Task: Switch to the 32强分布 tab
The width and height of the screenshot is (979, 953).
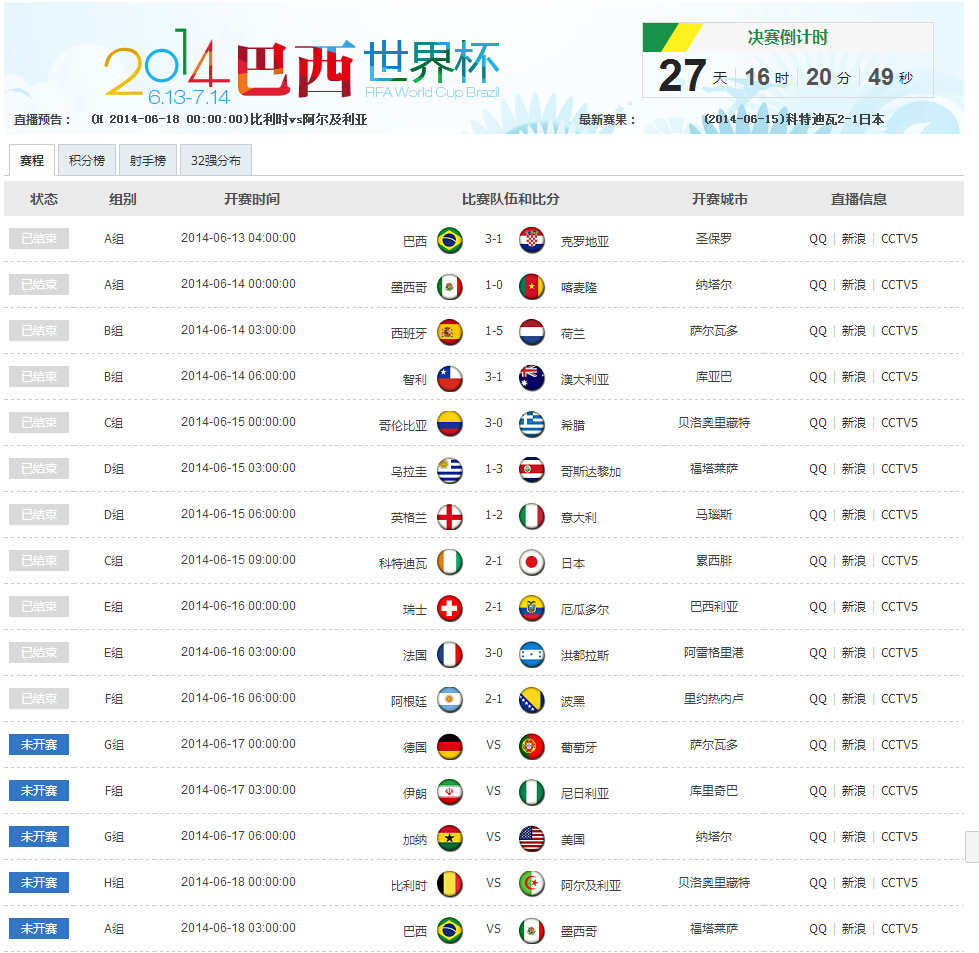Action: tap(215, 160)
